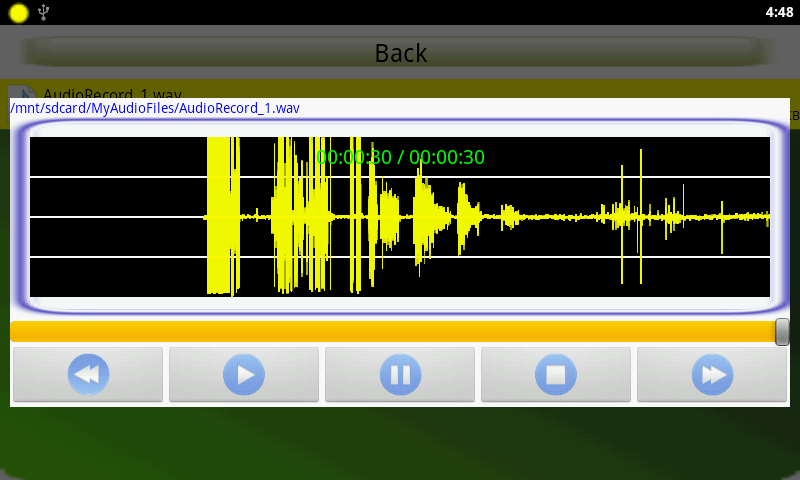Tap the USB connection status icon
This screenshot has width=800, height=480.
pos(43,12)
